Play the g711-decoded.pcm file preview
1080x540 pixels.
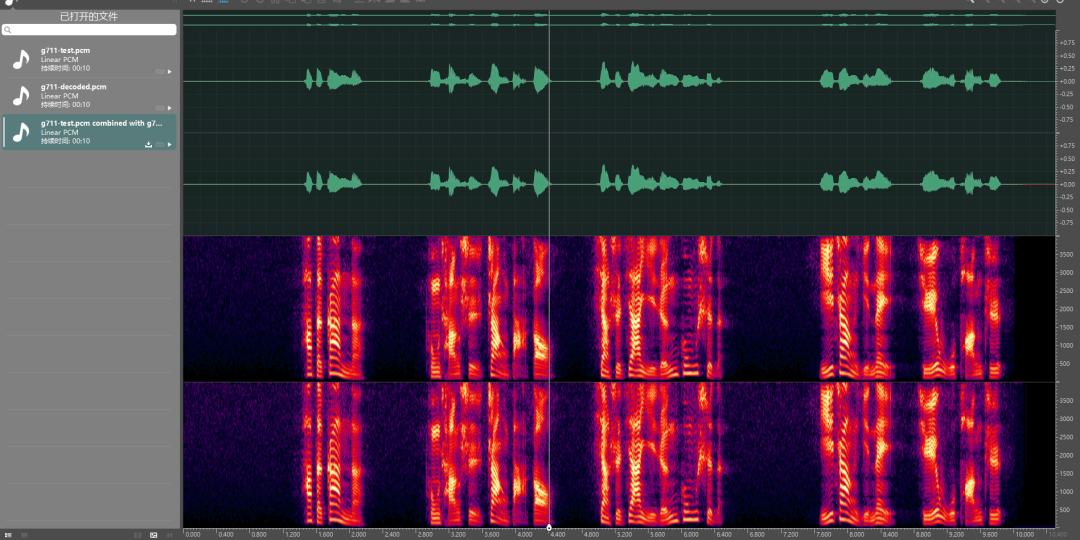point(170,108)
